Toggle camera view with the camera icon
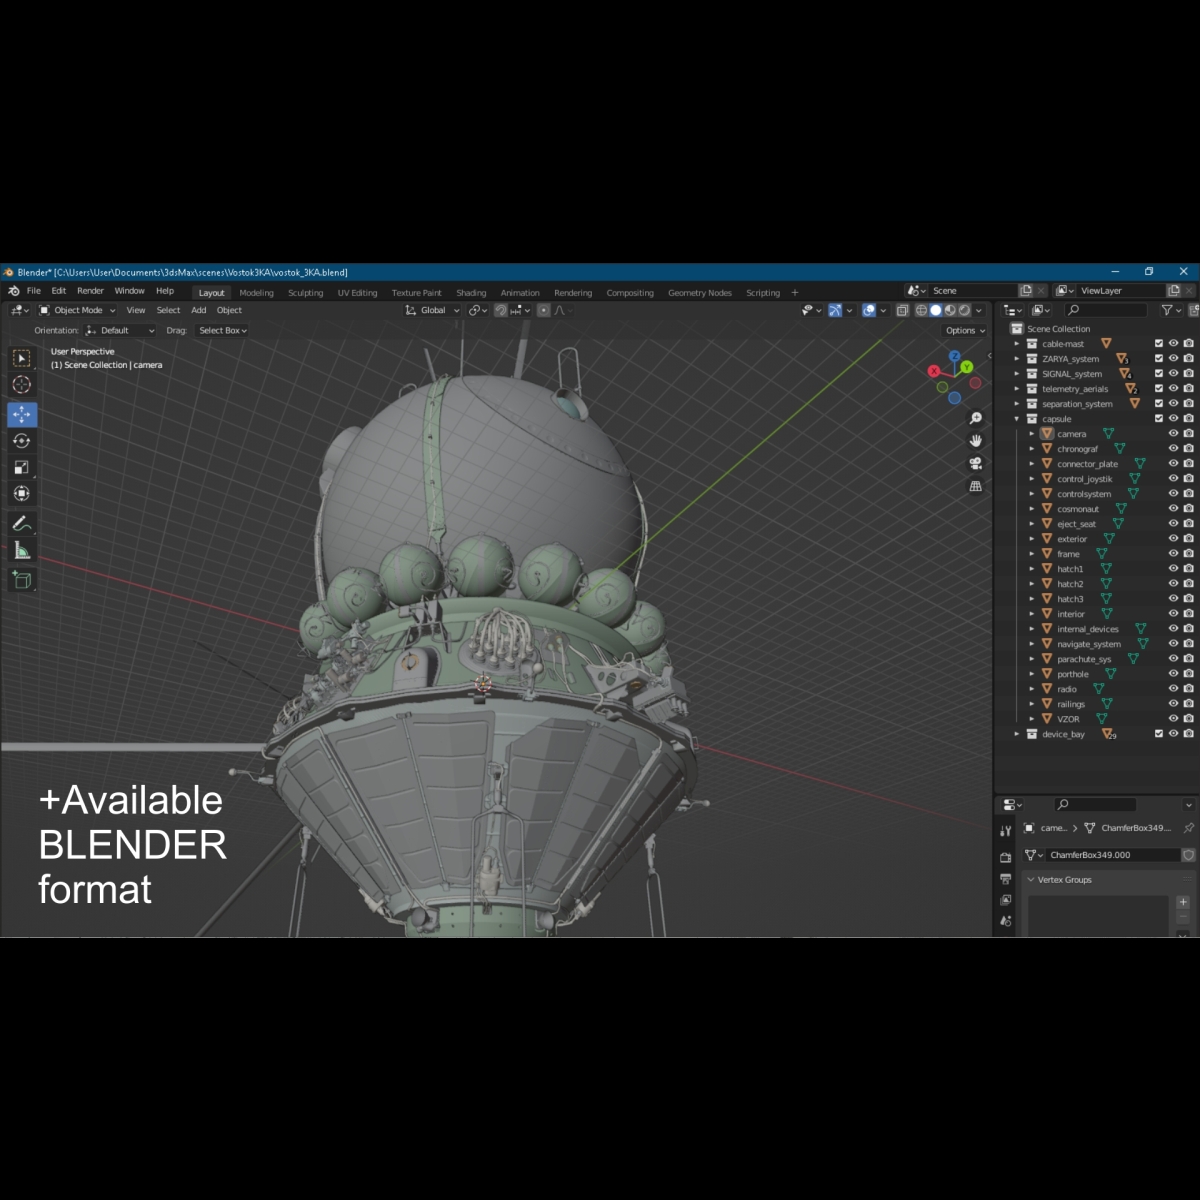This screenshot has width=1200, height=1200. [x=976, y=464]
